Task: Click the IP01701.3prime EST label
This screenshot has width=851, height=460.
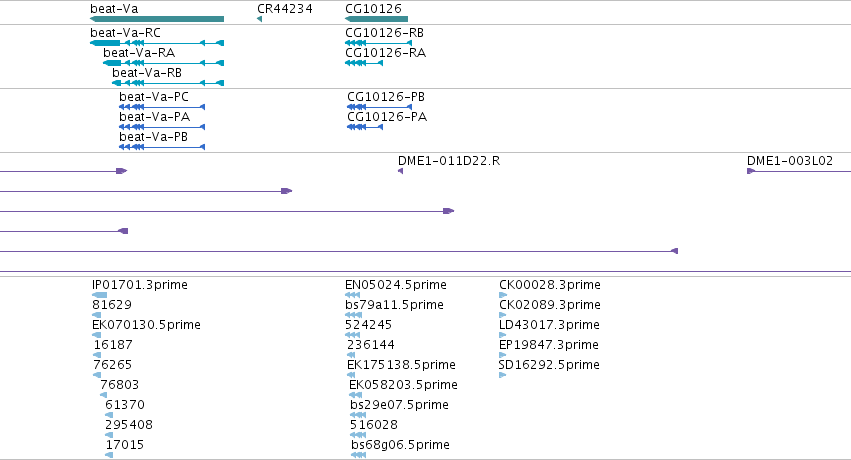Action: click(x=140, y=285)
